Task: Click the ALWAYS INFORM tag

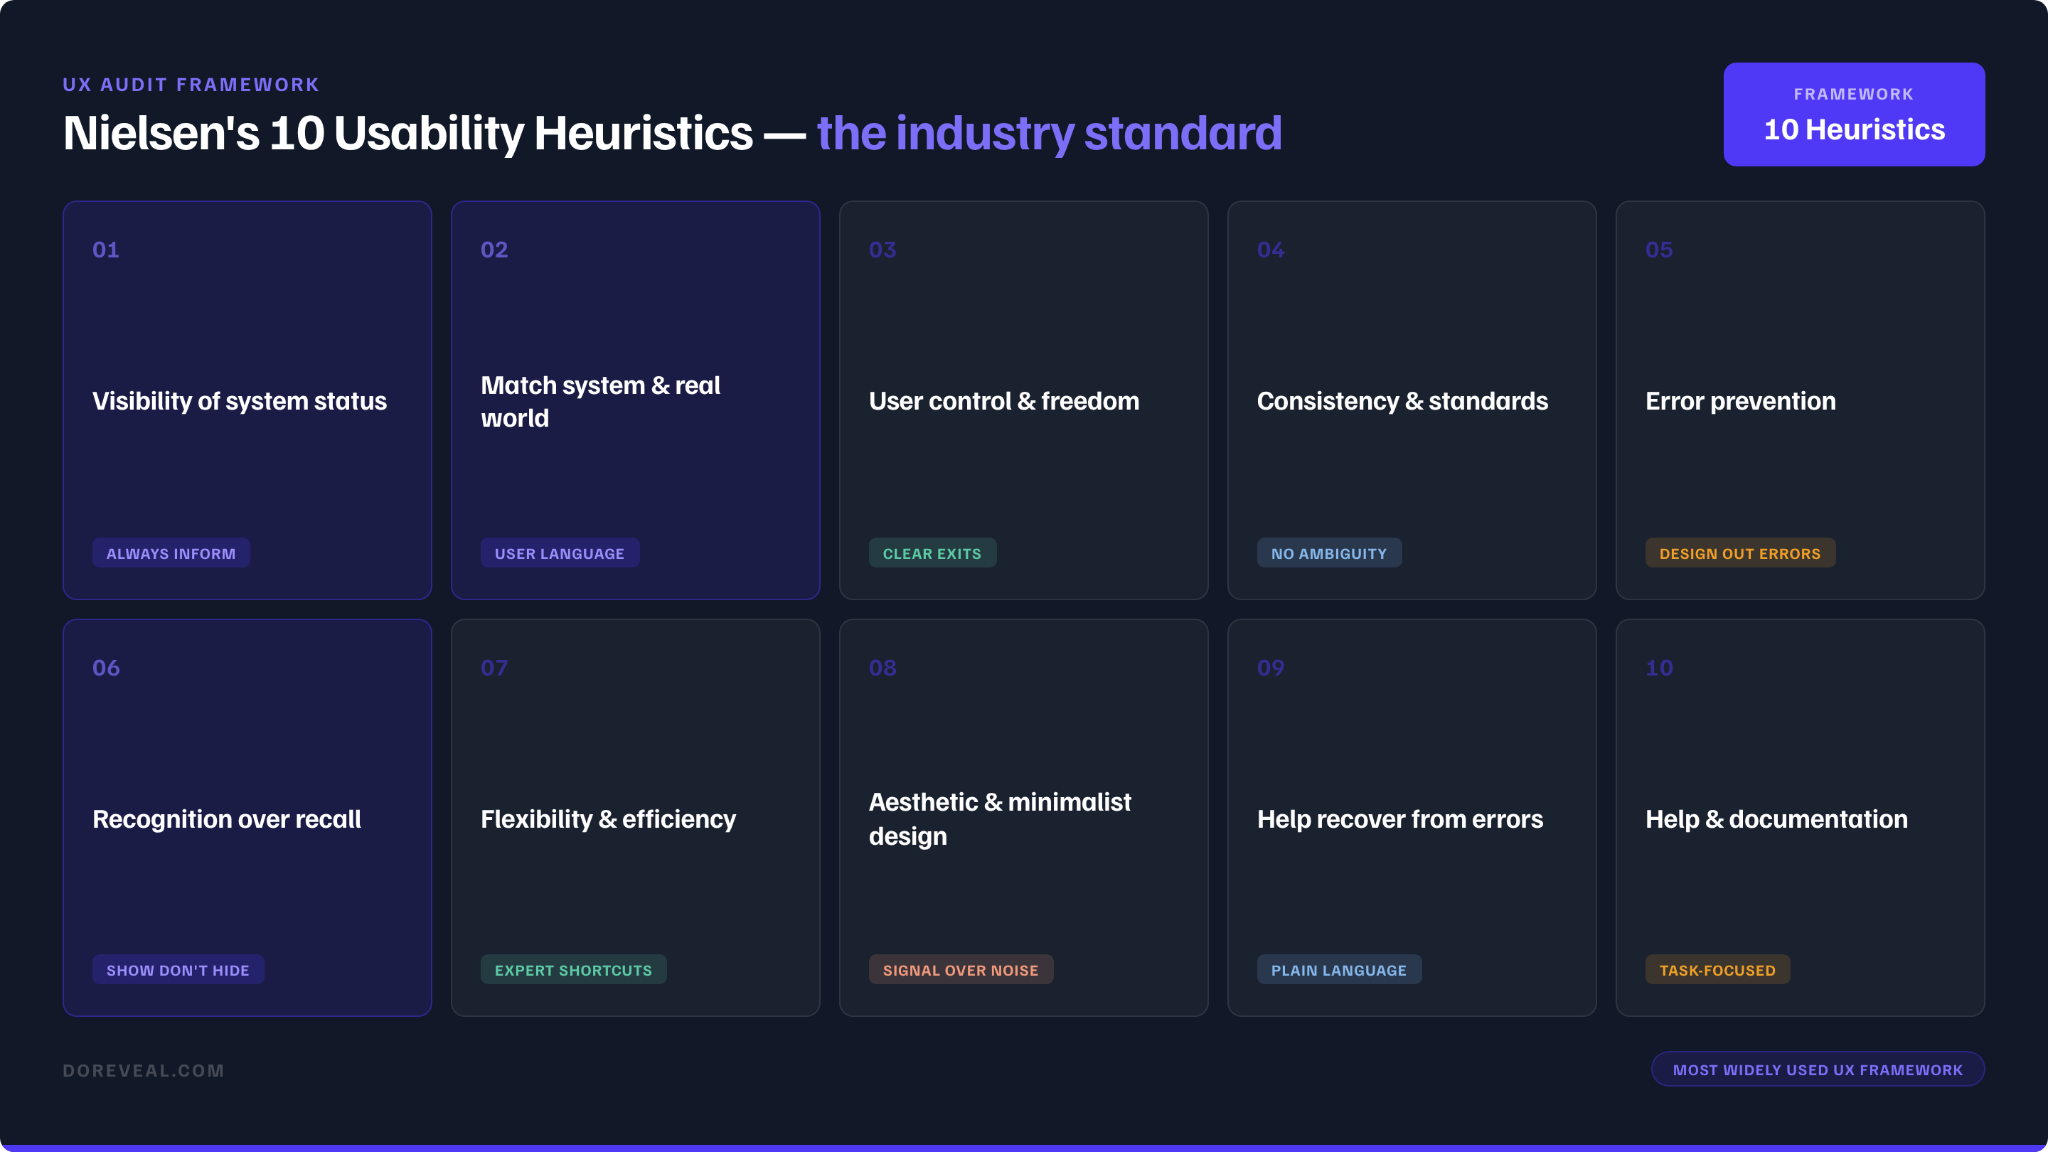Action: point(171,553)
